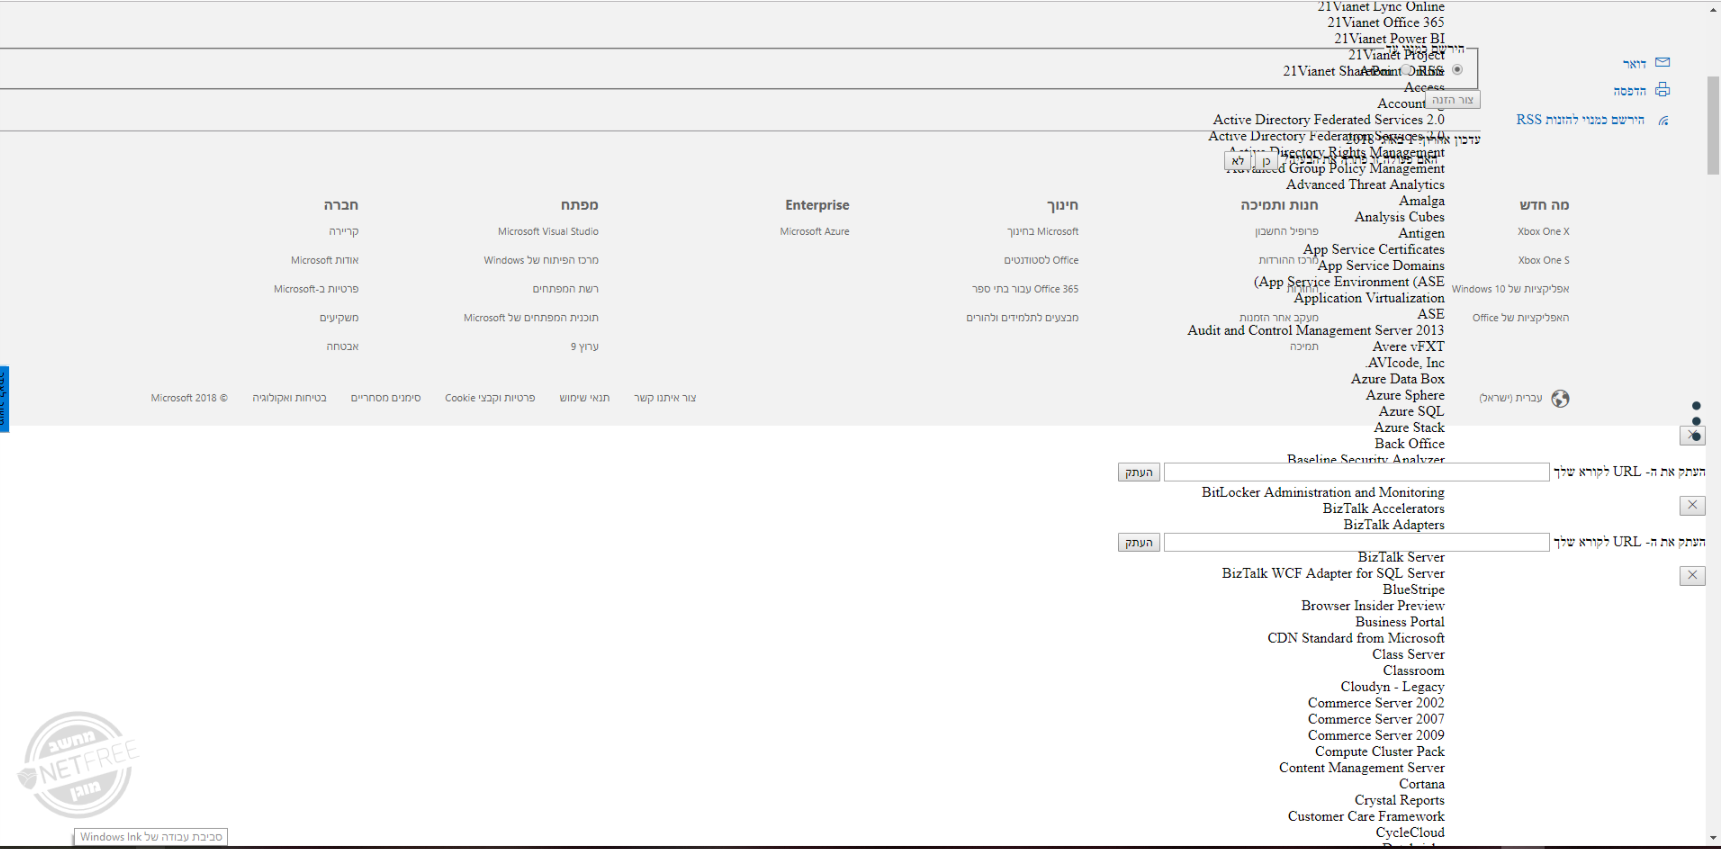Click the upper העתק copy button

1139,472
